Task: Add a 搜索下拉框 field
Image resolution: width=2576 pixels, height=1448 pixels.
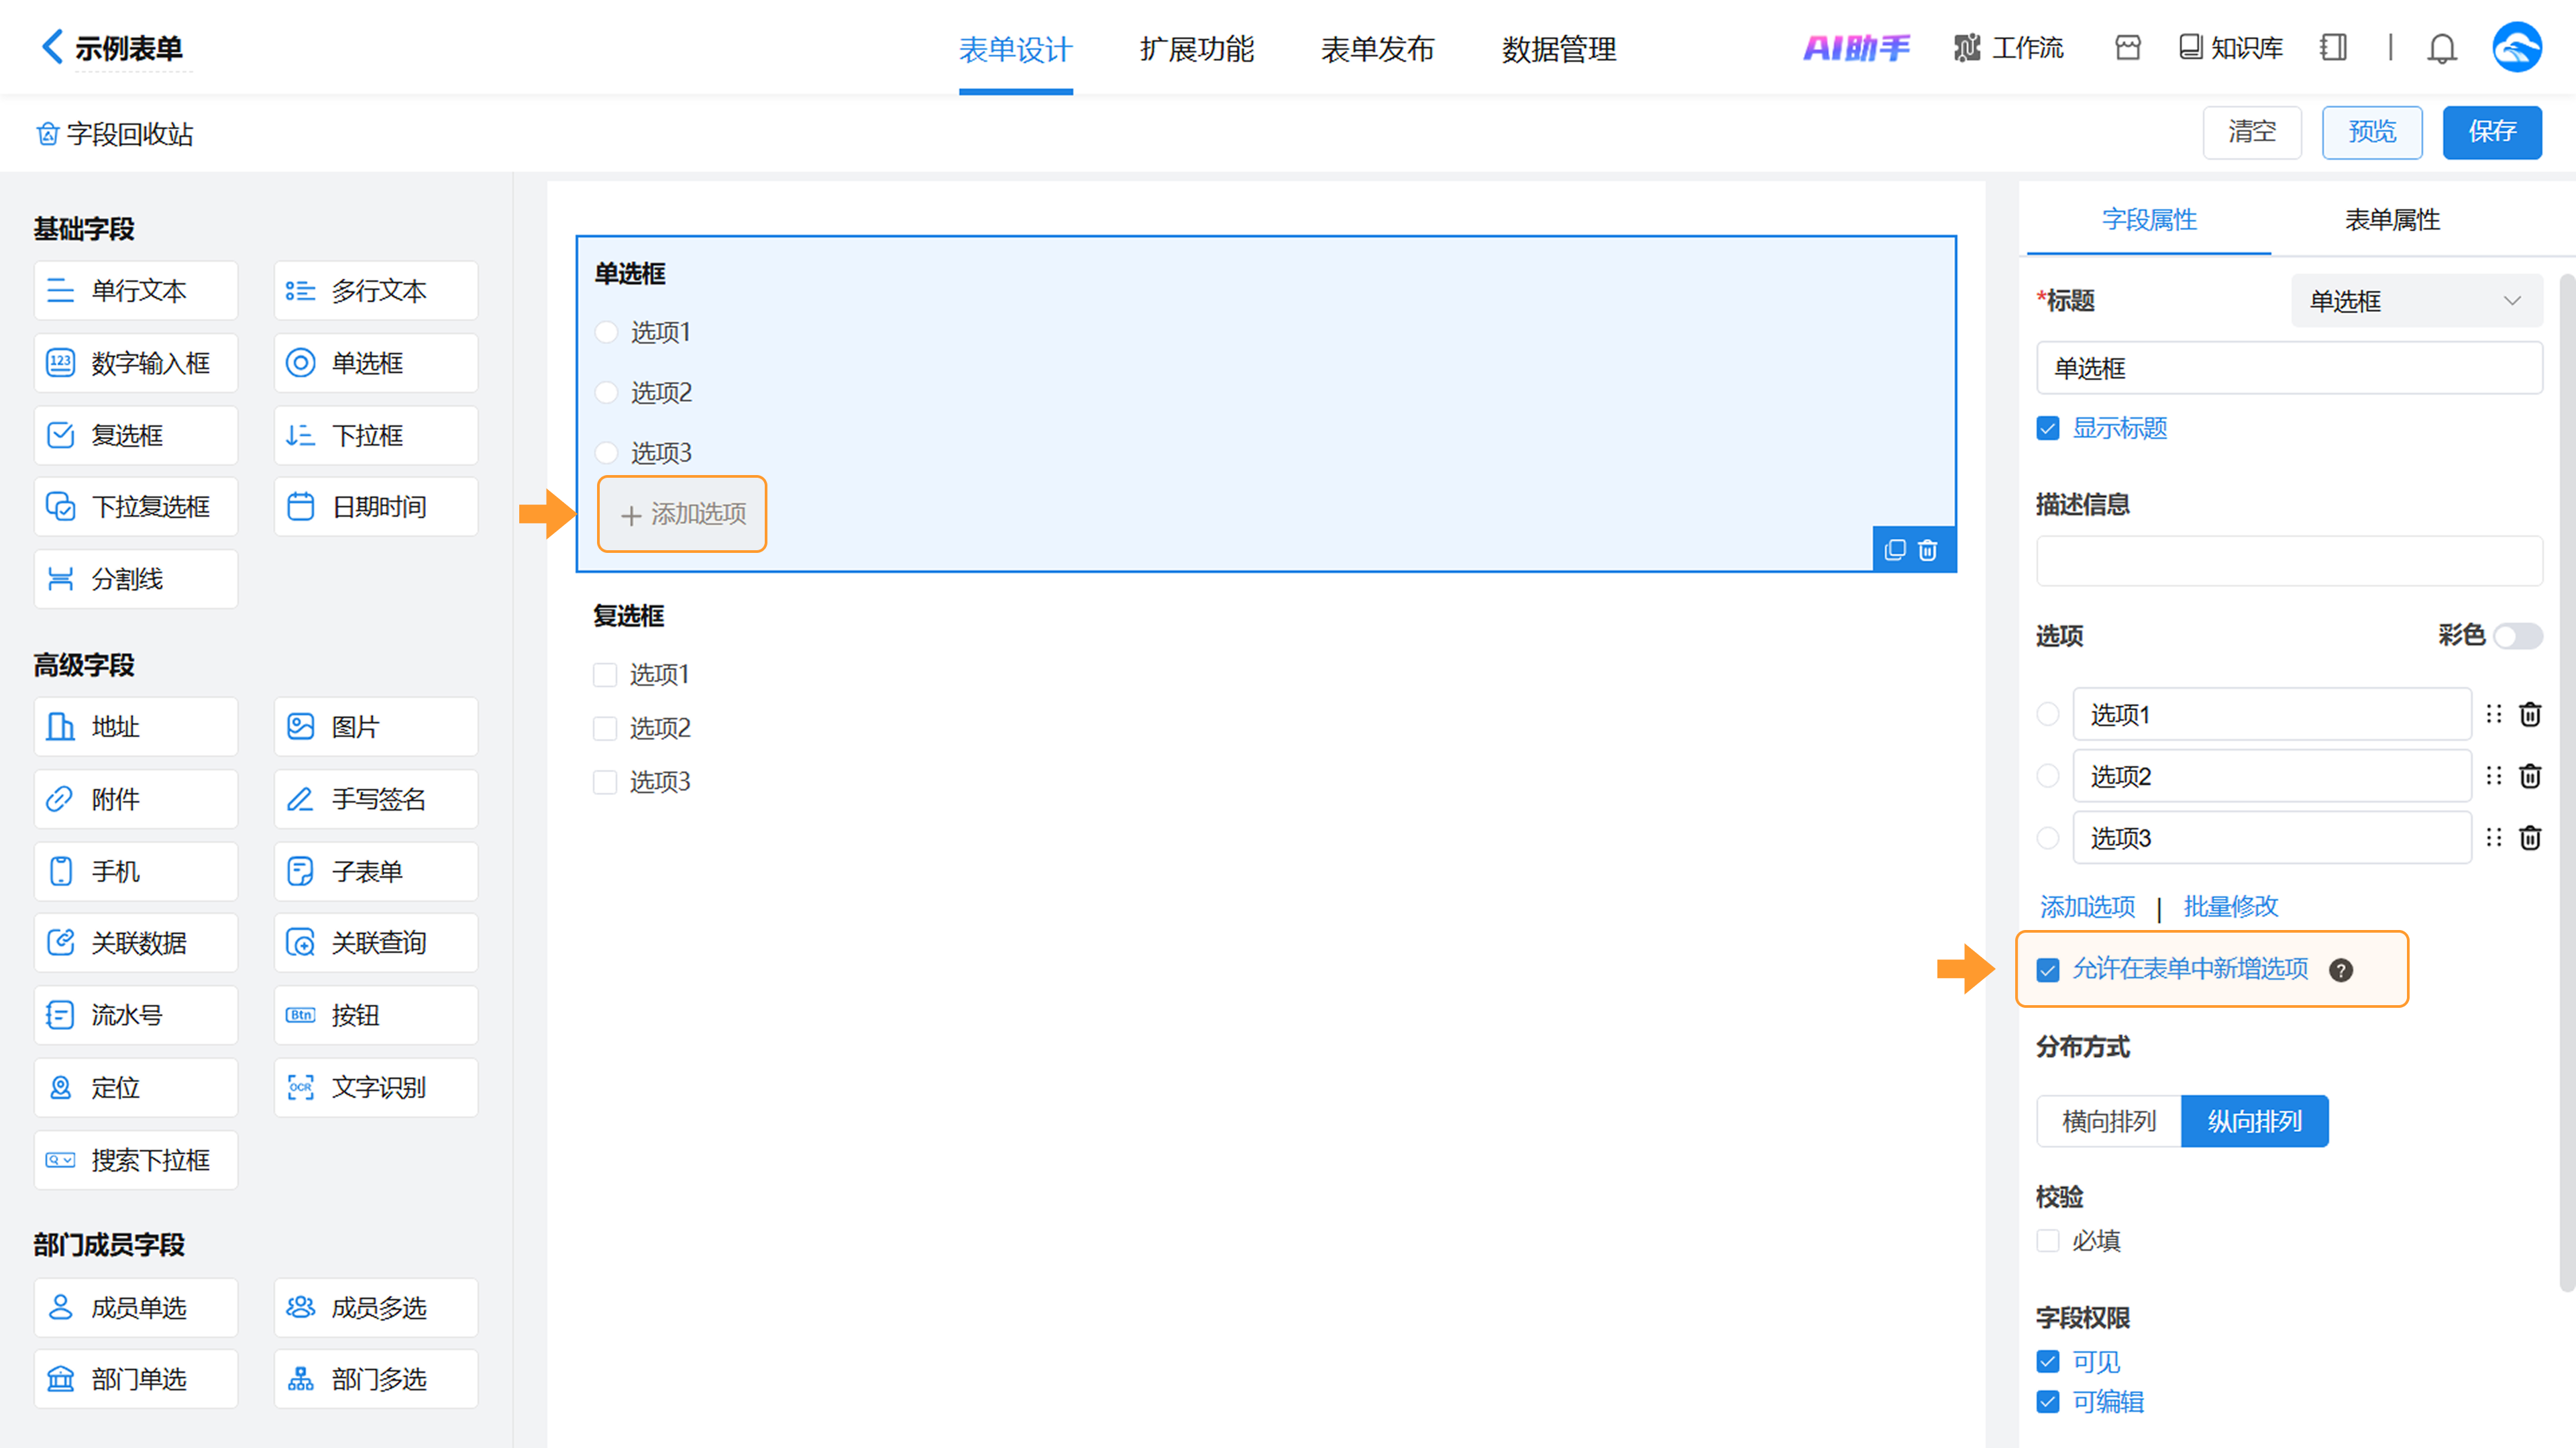Action: [x=136, y=1160]
